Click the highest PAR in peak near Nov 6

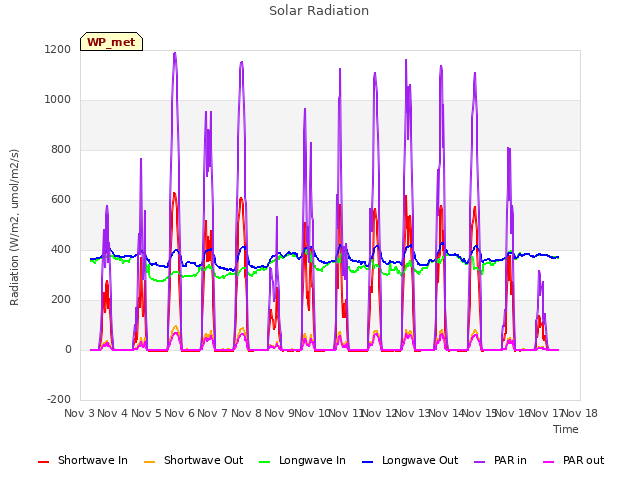click(175, 53)
